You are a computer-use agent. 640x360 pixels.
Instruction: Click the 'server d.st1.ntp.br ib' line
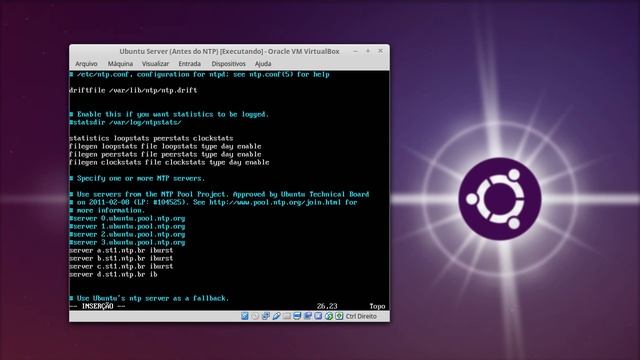click(x=113, y=274)
